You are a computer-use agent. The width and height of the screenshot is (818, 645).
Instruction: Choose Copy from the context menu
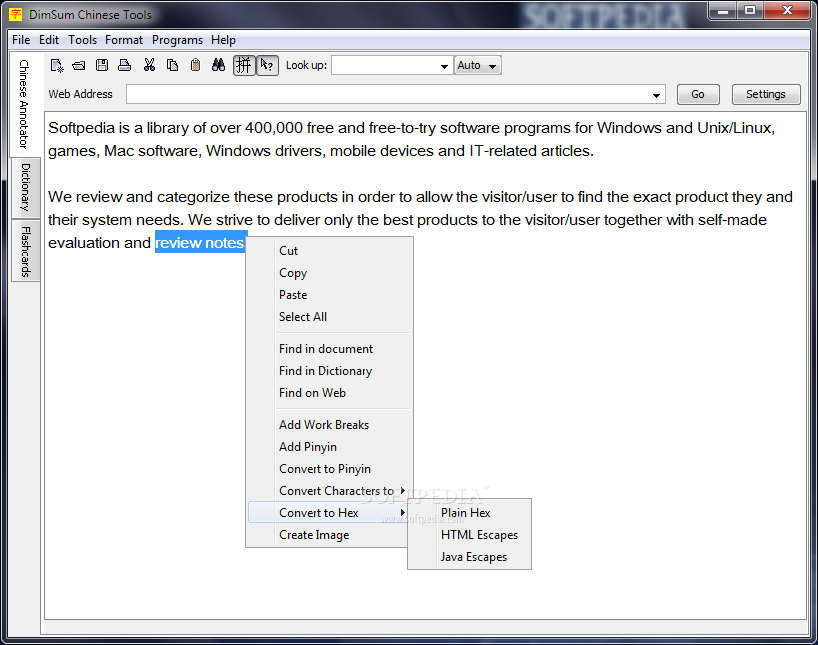330,272
